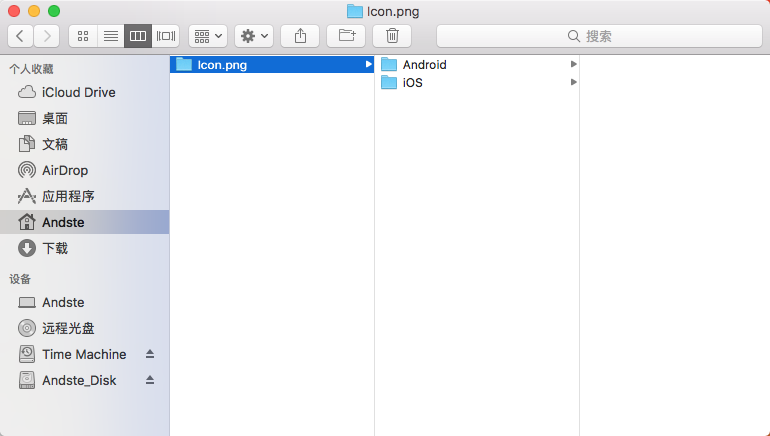Select the iOS folder
Screen dimensions: 770x436
point(477,82)
